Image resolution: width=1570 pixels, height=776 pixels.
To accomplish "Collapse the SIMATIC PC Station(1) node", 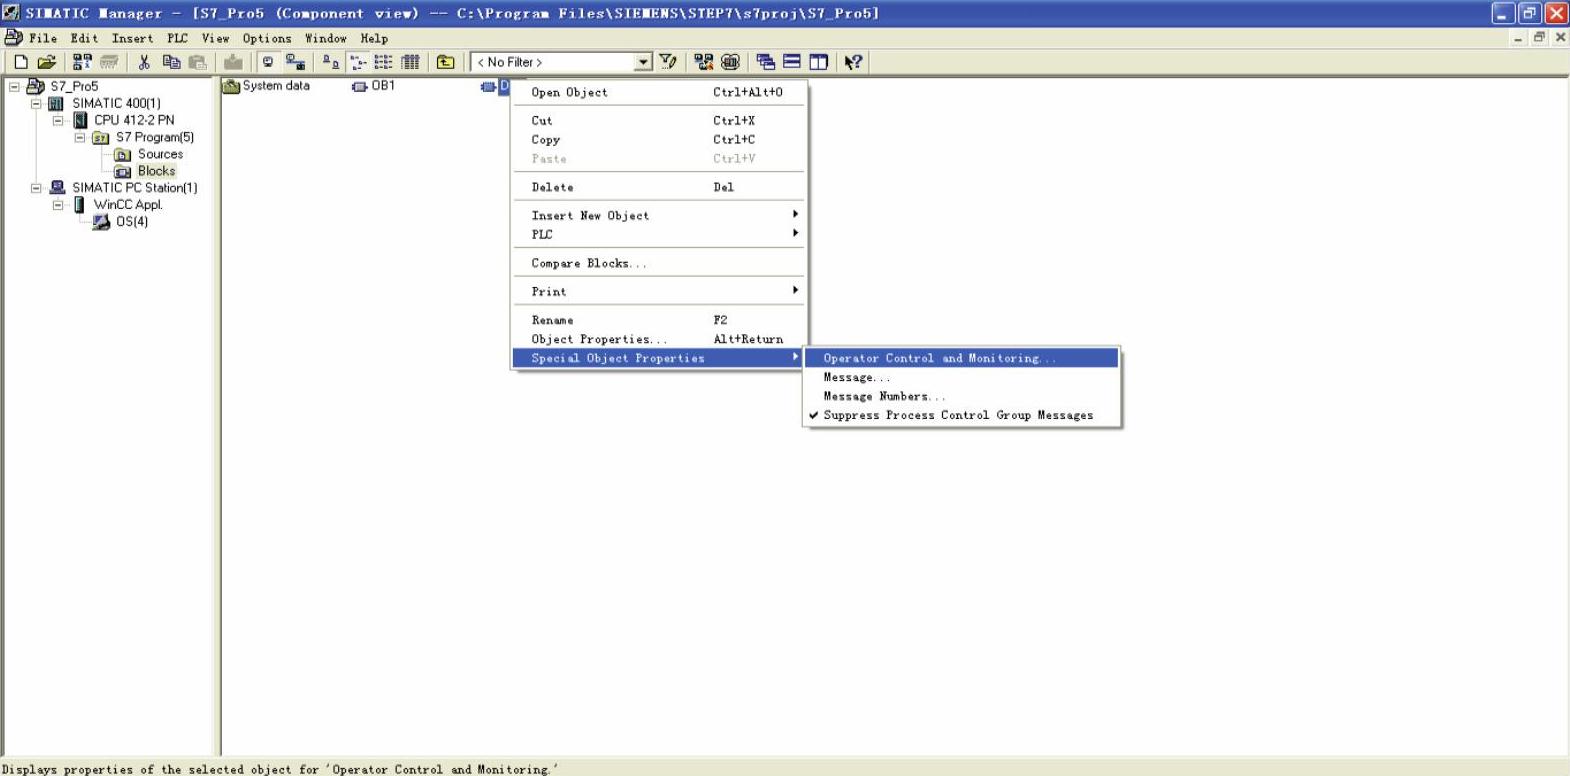I will 36,188.
